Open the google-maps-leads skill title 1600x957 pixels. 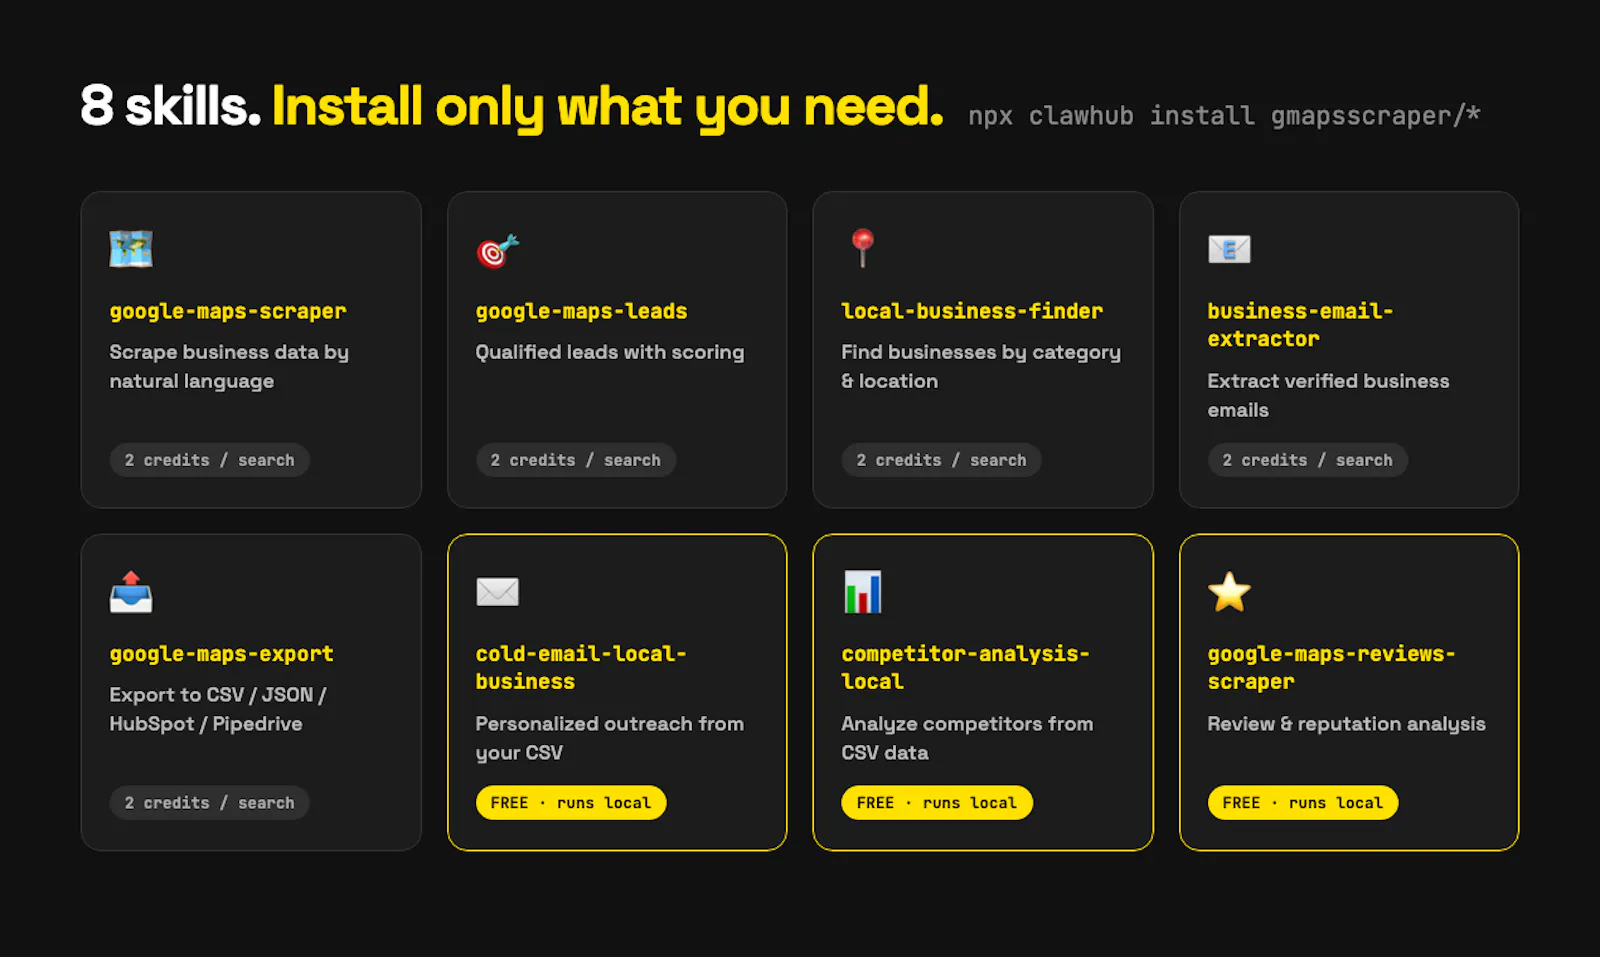coord(581,311)
